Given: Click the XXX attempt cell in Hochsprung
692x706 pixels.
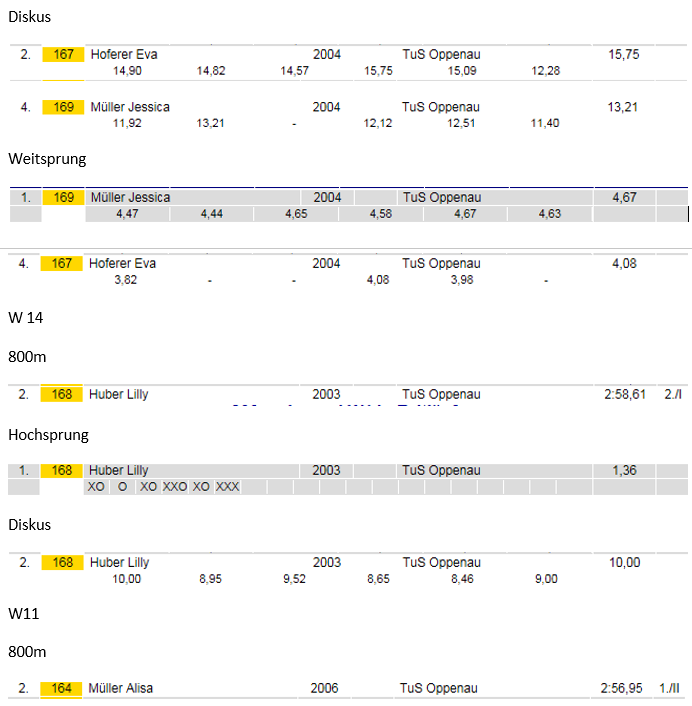Looking at the screenshot, I should pos(227,487).
